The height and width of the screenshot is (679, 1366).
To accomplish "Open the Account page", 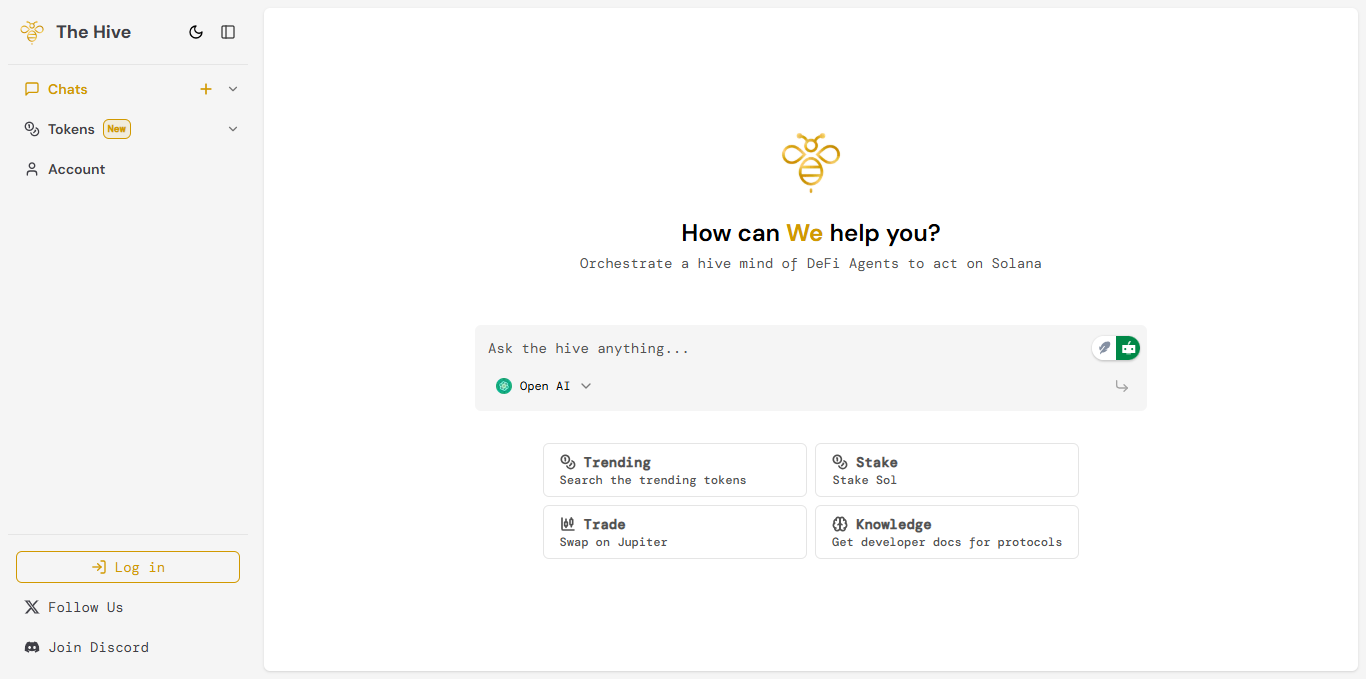I will pyautogui.click(x=76, y=169).
